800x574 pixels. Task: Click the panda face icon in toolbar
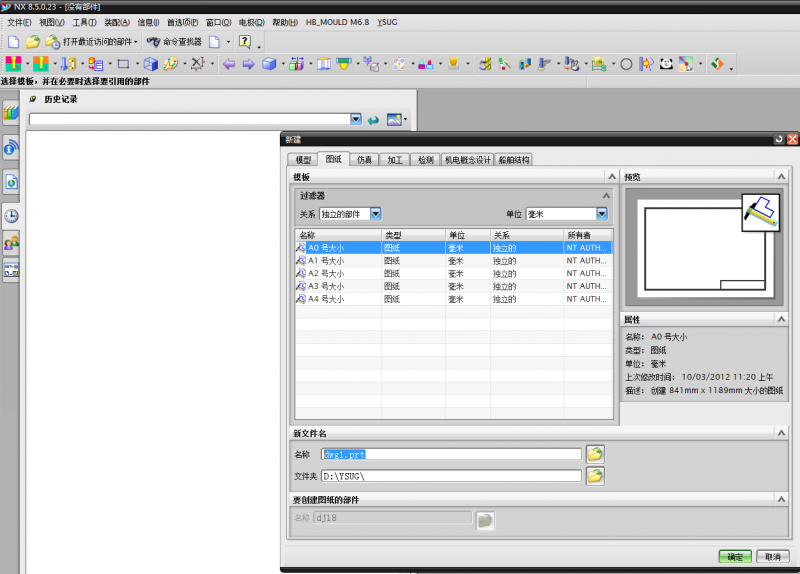(x=666, y=64)
